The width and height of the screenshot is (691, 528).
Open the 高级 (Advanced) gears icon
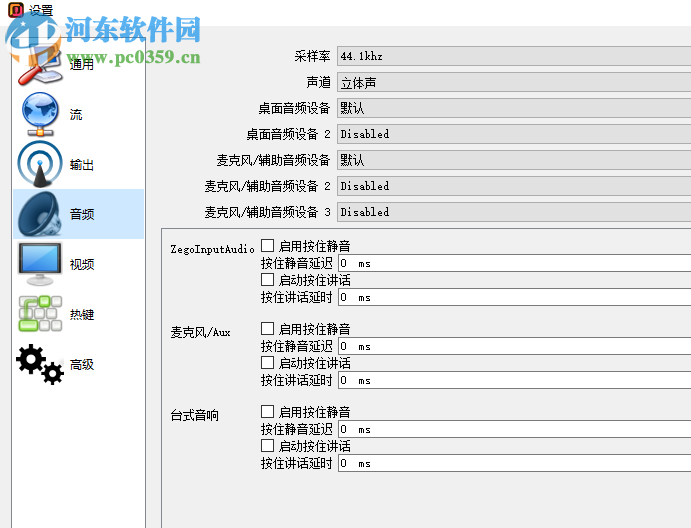pos(40,364)
